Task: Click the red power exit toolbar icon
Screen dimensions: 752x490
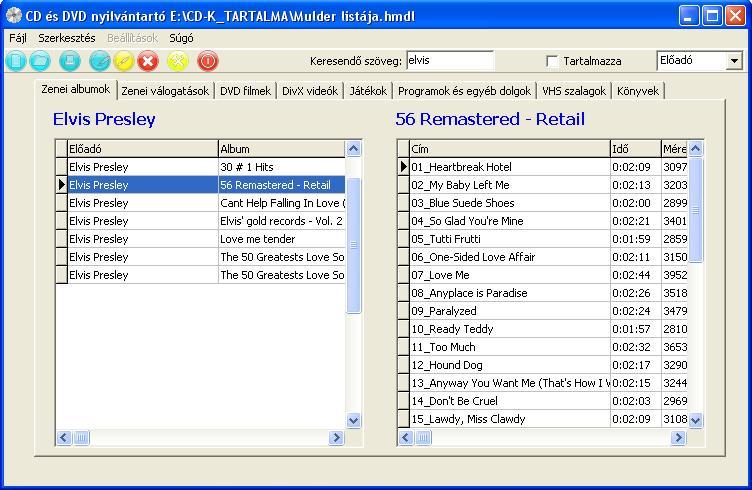Action: pyautogui.click(x=208, y=61)
